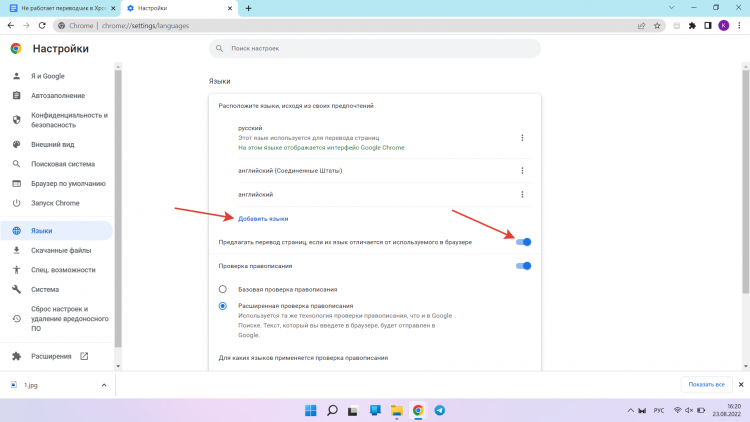Click the Telegram icon in the taskbar

point(439,410)
